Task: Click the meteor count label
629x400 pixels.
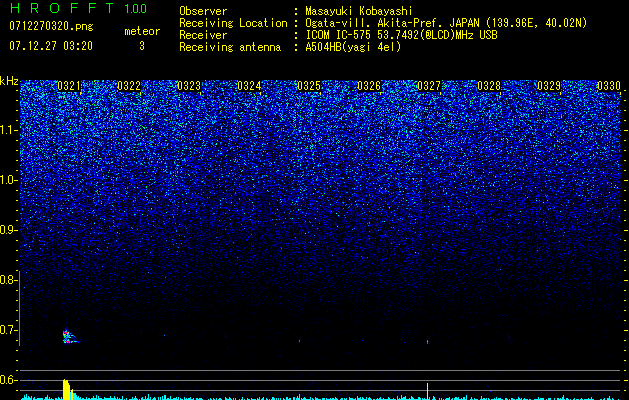Action: (142, 31)
